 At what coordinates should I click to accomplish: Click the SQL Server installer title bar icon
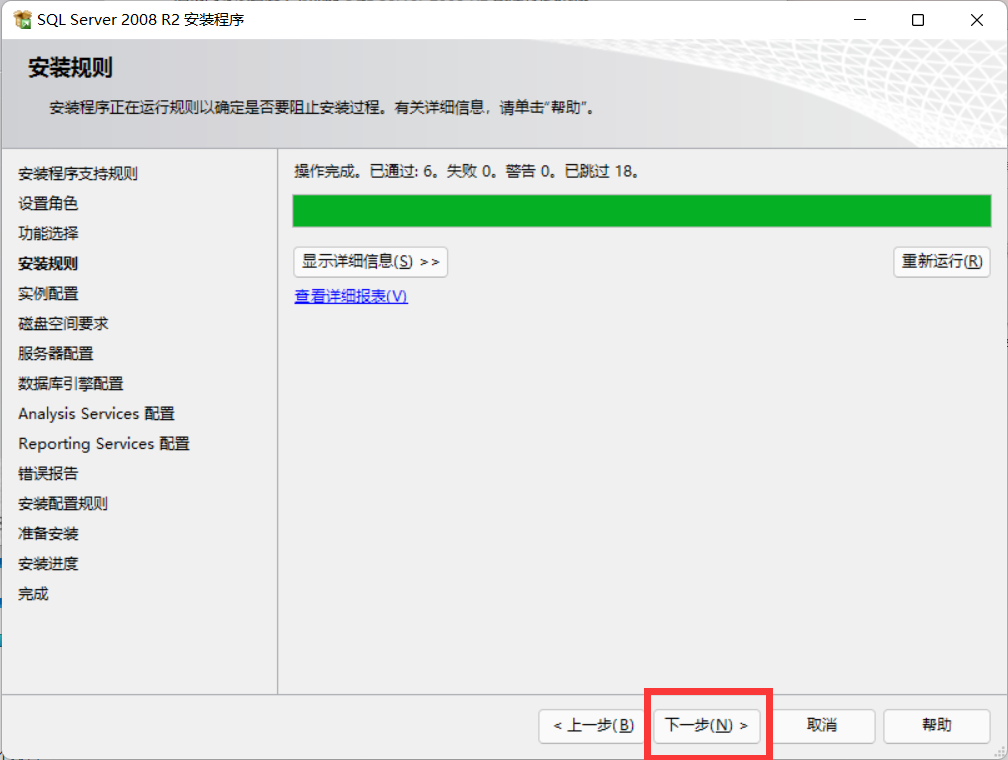click(22, 20)
